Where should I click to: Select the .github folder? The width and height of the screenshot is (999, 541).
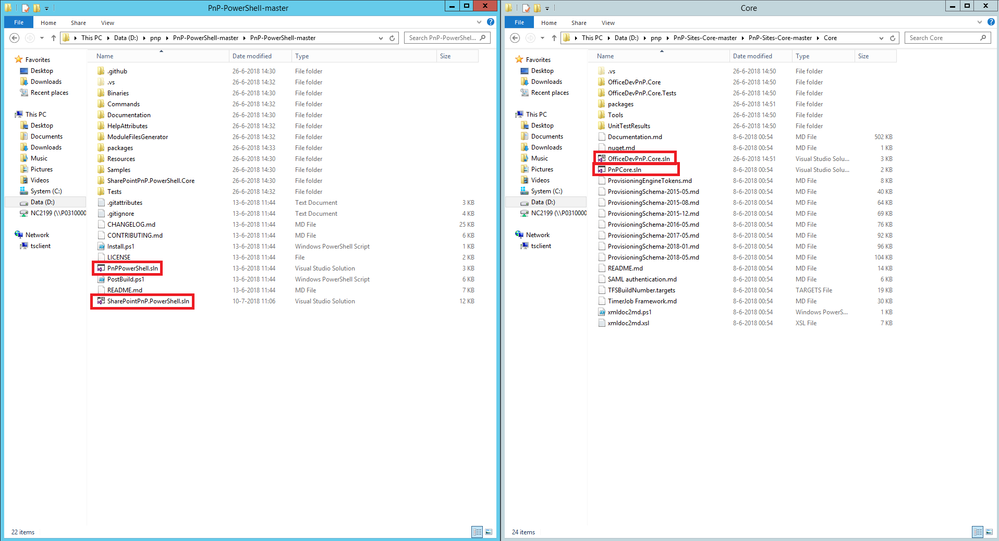[x=117, y=71]
